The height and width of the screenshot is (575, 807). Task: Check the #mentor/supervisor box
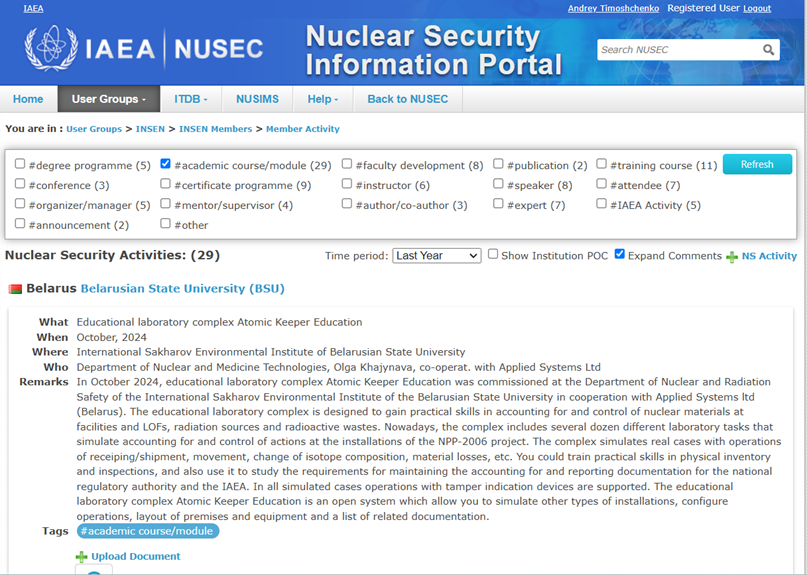[x=165, y=203]
